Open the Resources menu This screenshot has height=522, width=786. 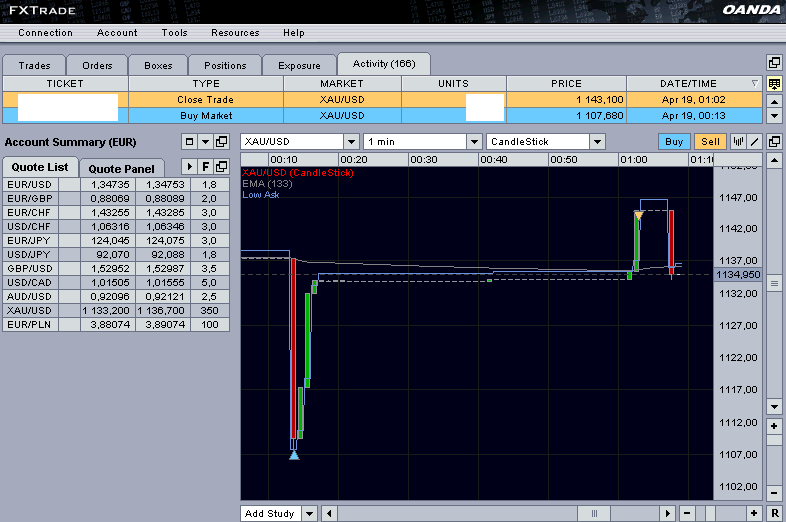click(x=235, y=33)
